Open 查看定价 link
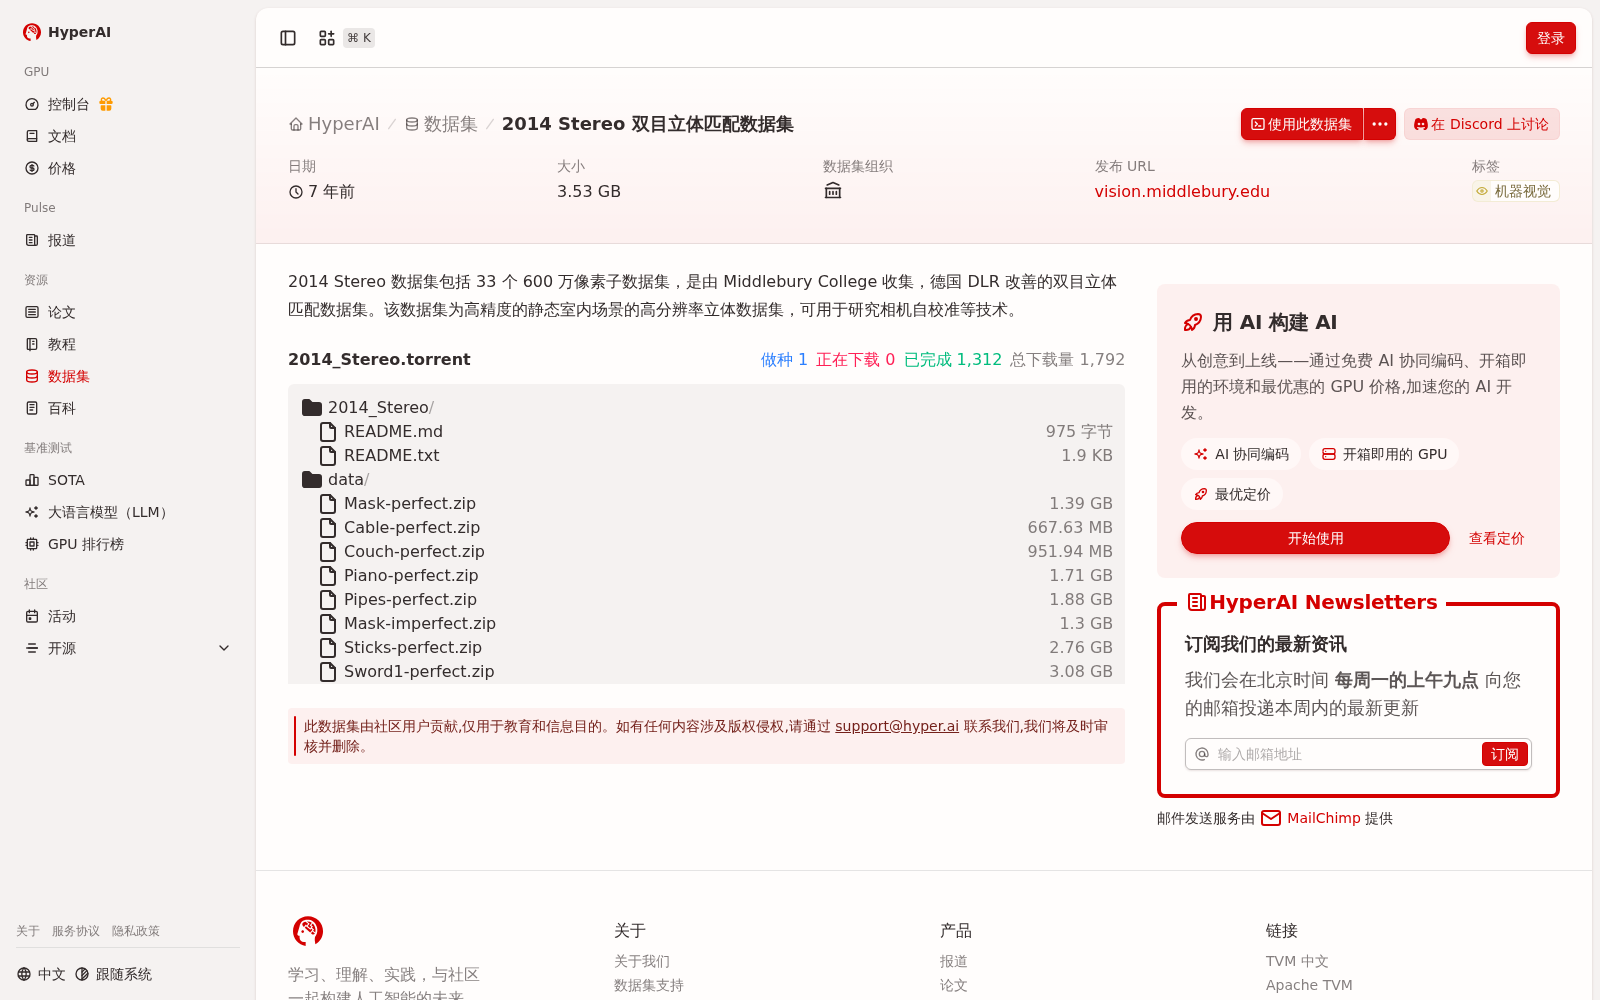This screenshot has width=1600, height=1000. pyautogui.click(x=1497, y=538)
